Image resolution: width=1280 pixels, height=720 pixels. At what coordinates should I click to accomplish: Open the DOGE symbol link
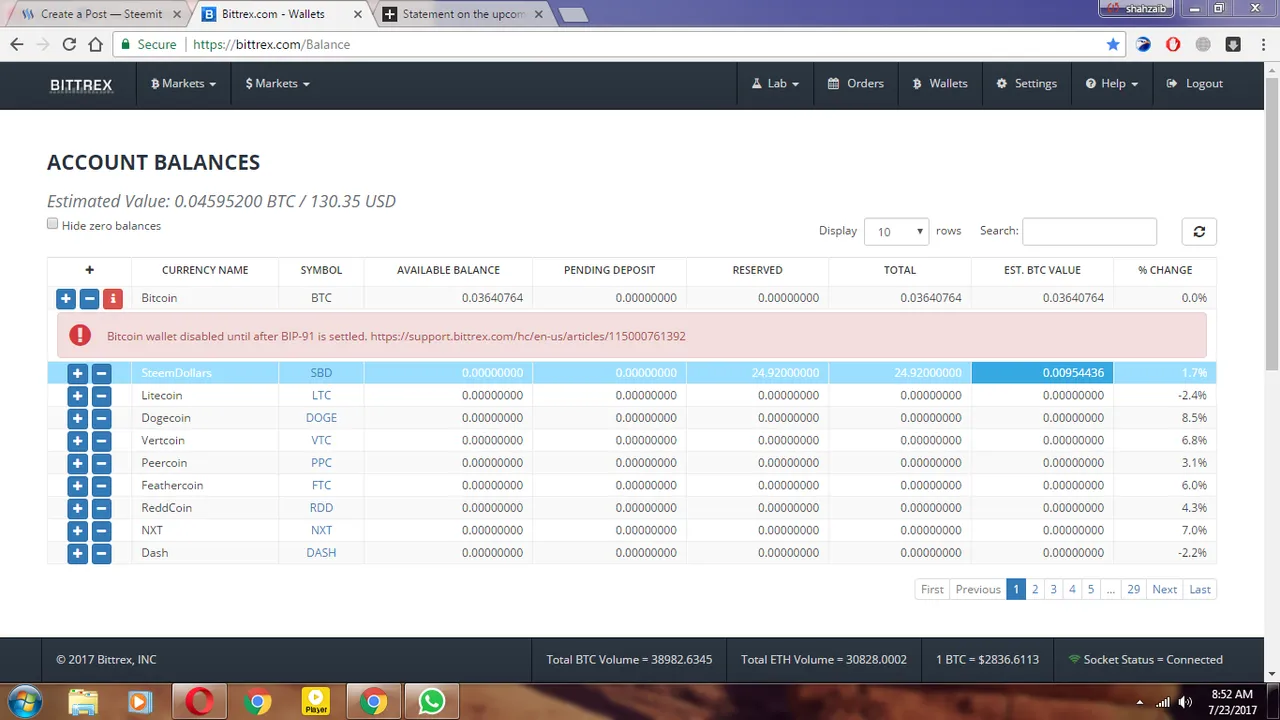coord(321,418)
